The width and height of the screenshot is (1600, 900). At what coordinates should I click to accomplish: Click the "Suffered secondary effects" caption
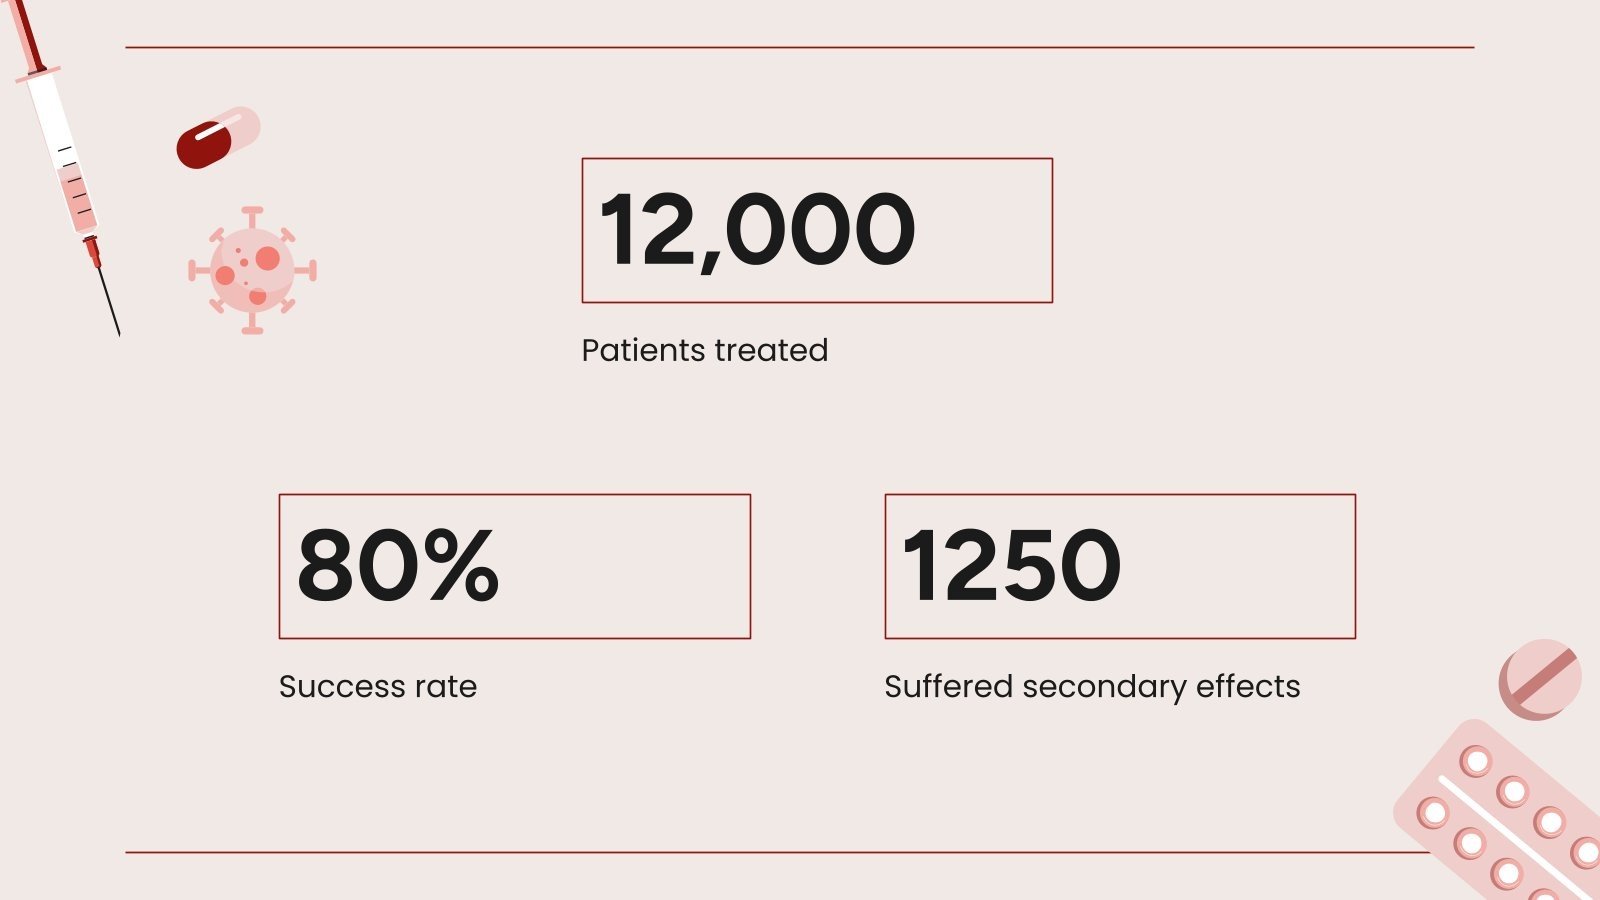(1092, 687)
